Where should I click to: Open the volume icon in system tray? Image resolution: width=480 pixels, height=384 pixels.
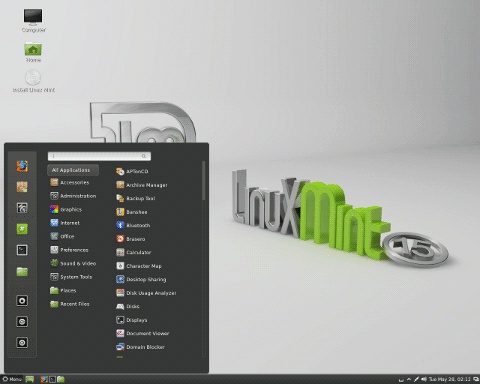tap(424, 379)
